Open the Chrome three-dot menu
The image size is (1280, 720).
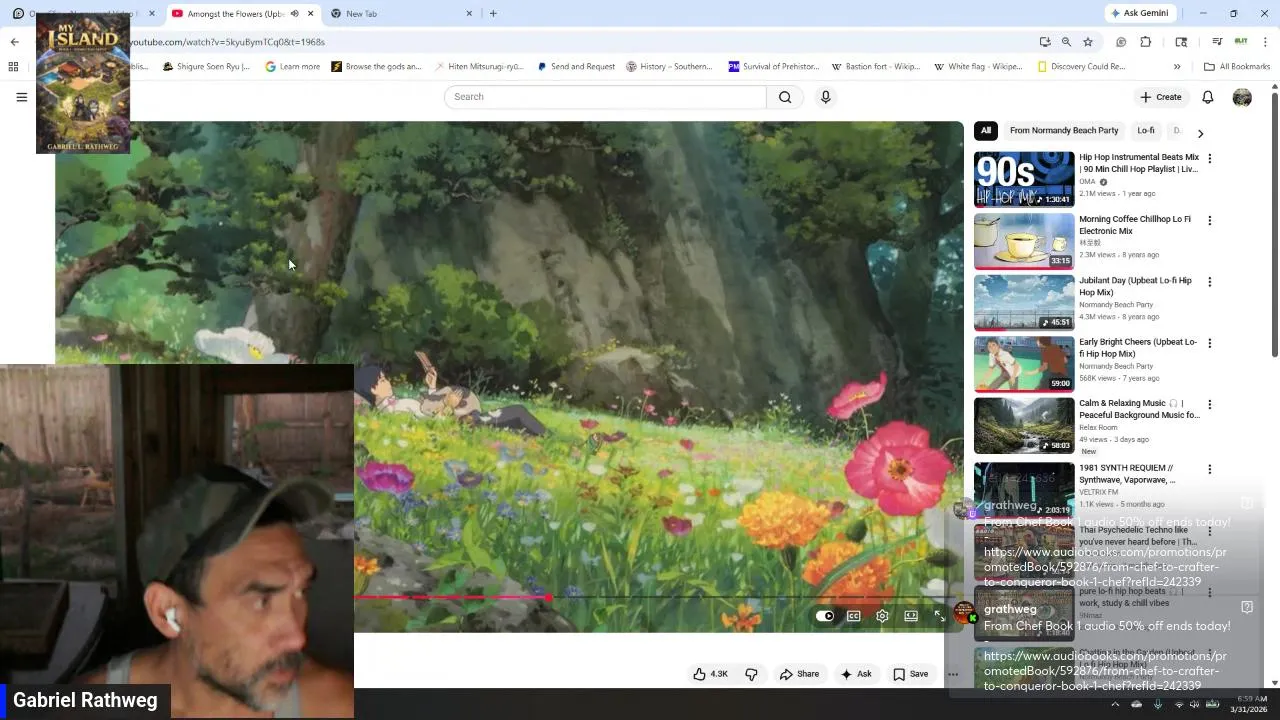1266,42
